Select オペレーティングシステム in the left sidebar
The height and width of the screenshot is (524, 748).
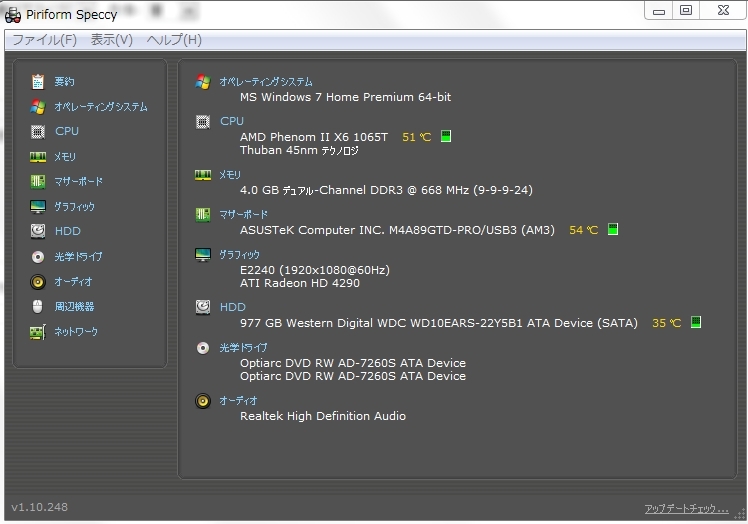tap(100, 107)
